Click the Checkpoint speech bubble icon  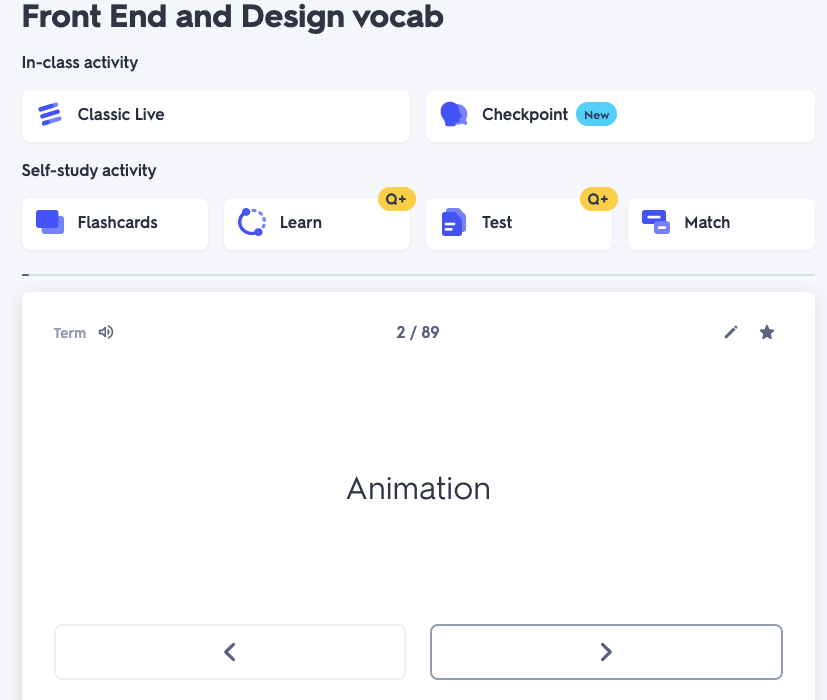454,114
